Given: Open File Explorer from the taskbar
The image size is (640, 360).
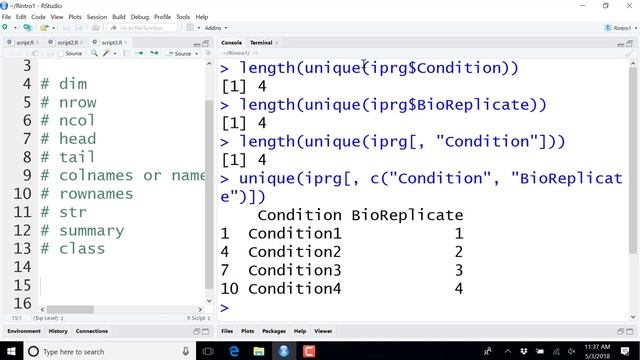Looking at the screenshot, I should tap(259, 351).
